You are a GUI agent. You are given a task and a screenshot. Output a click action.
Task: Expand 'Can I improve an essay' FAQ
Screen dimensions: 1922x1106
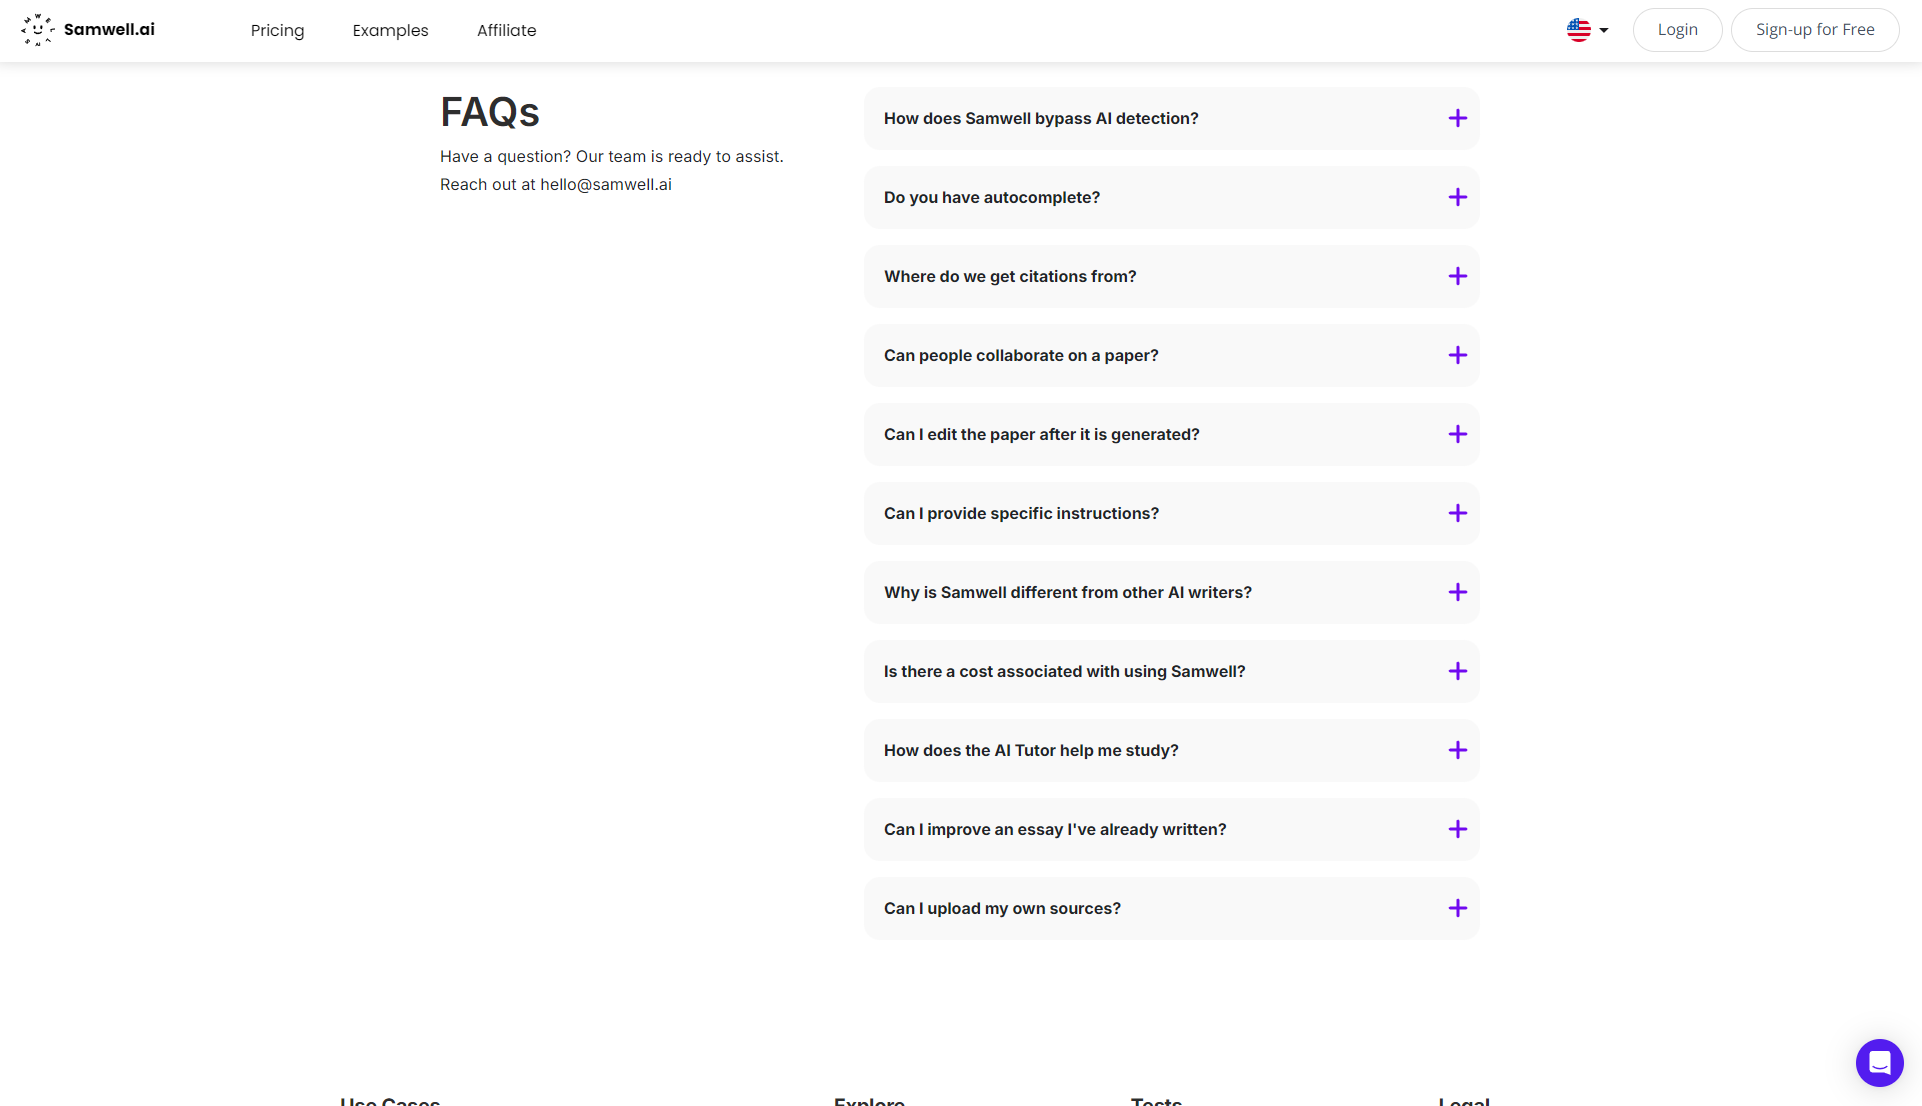[x=1054, y=829]
